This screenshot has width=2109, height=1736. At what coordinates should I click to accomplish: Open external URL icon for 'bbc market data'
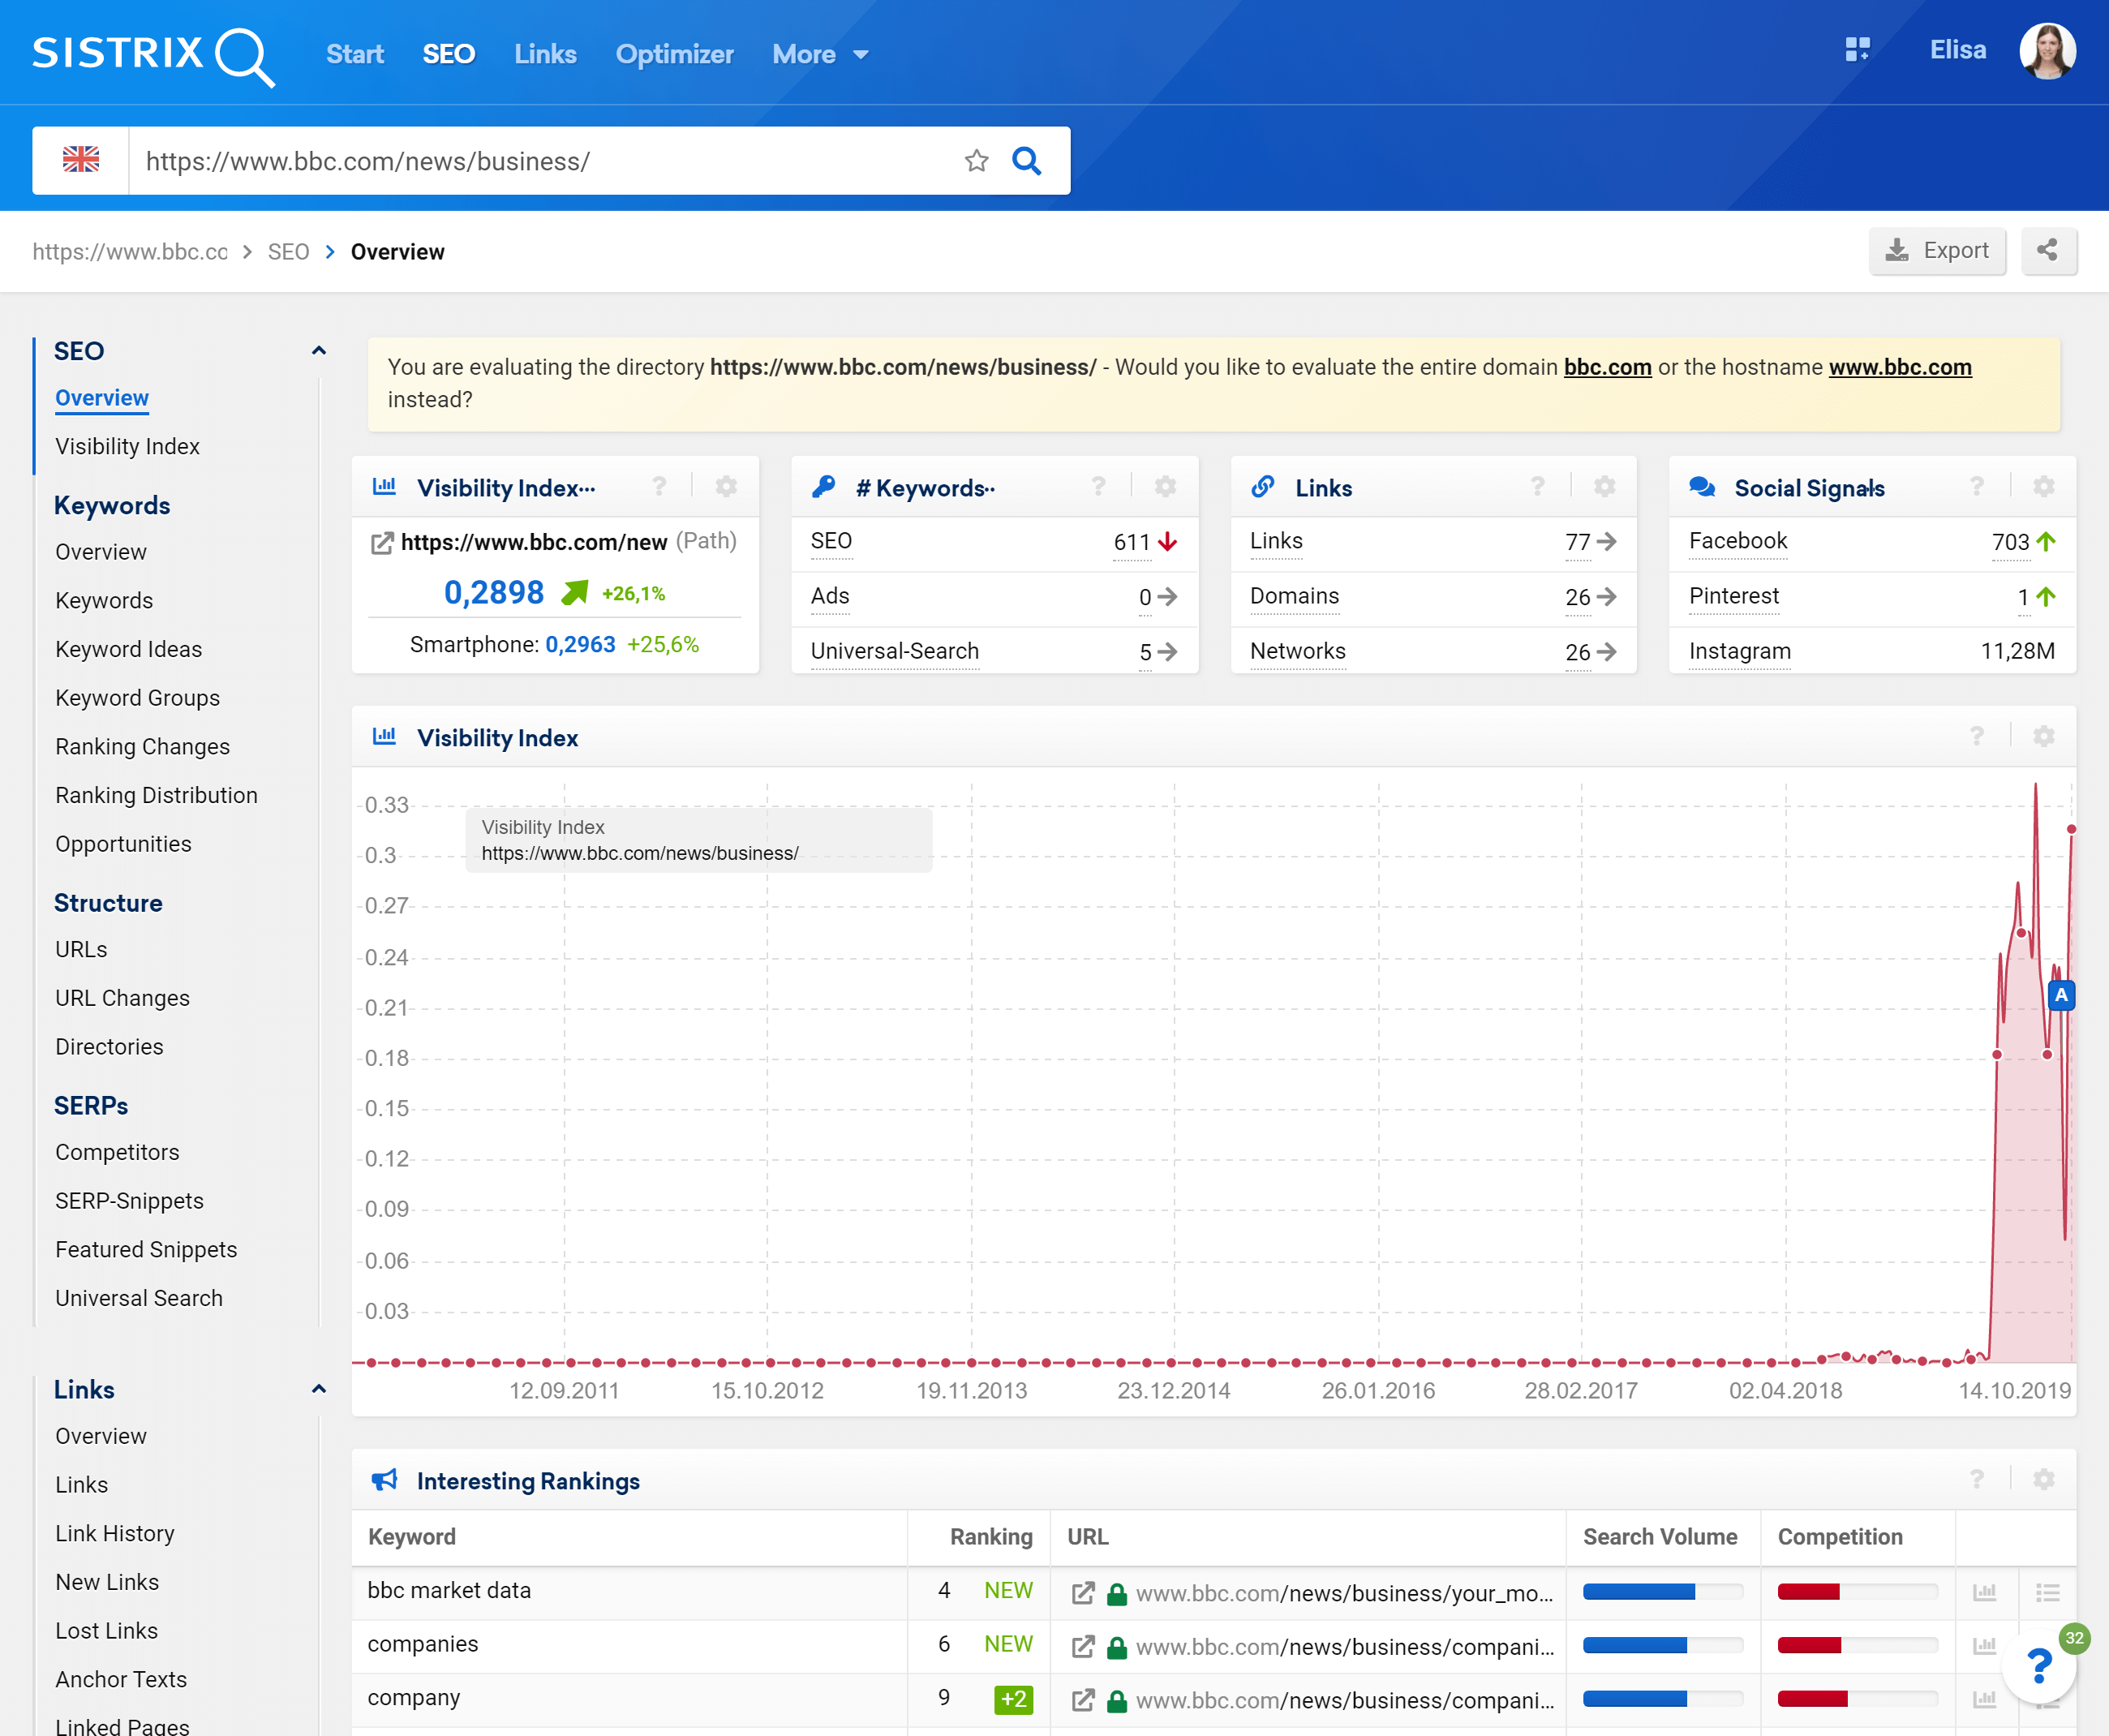click(1082, 1593)
